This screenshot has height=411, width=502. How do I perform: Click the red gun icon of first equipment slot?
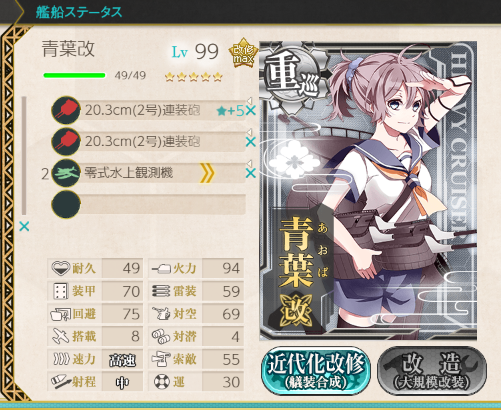(x=66, y=110)
